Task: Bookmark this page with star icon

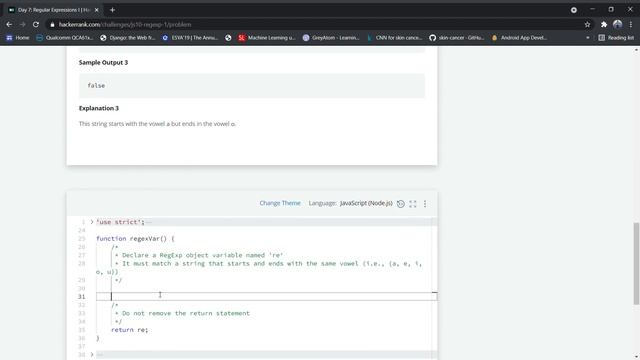Action: (x=587, y=24)
